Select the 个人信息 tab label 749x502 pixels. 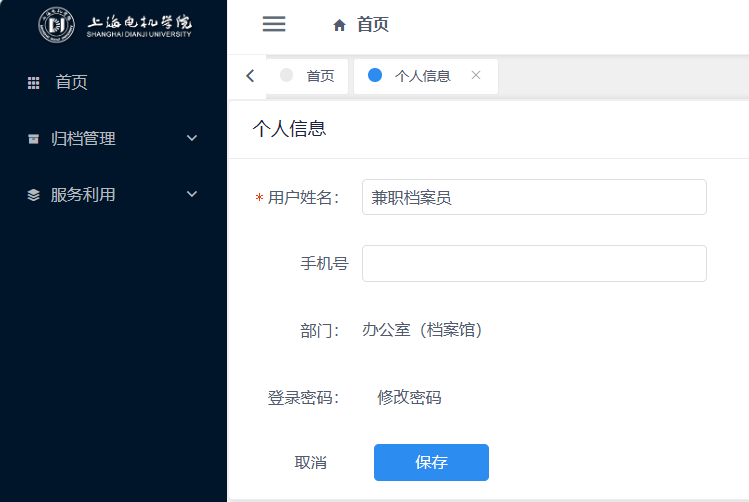coord(422,76)
